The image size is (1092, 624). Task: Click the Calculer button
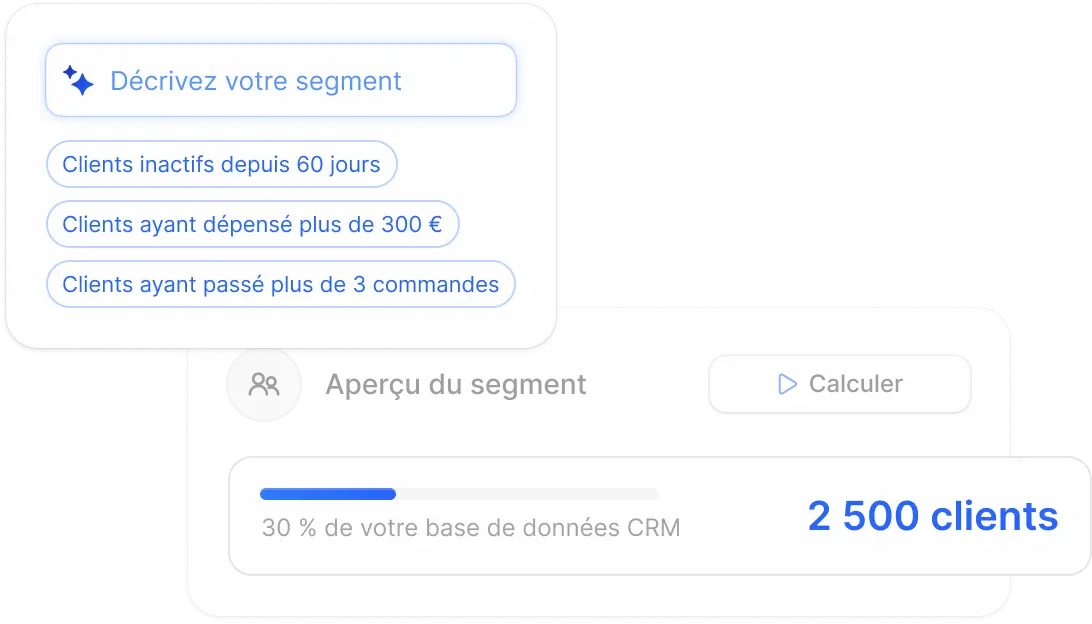[839, 384]
